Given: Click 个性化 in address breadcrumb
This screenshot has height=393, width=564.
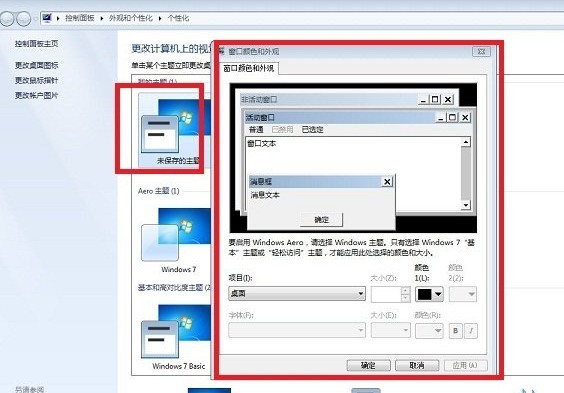Looking at the screenshot, I should pyautogui.click(x=178, y=18).
